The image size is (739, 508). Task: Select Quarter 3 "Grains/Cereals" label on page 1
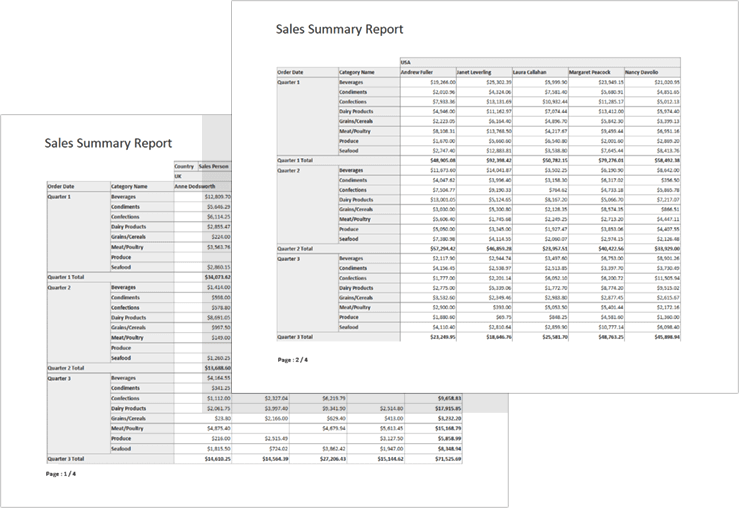[128, 418]
